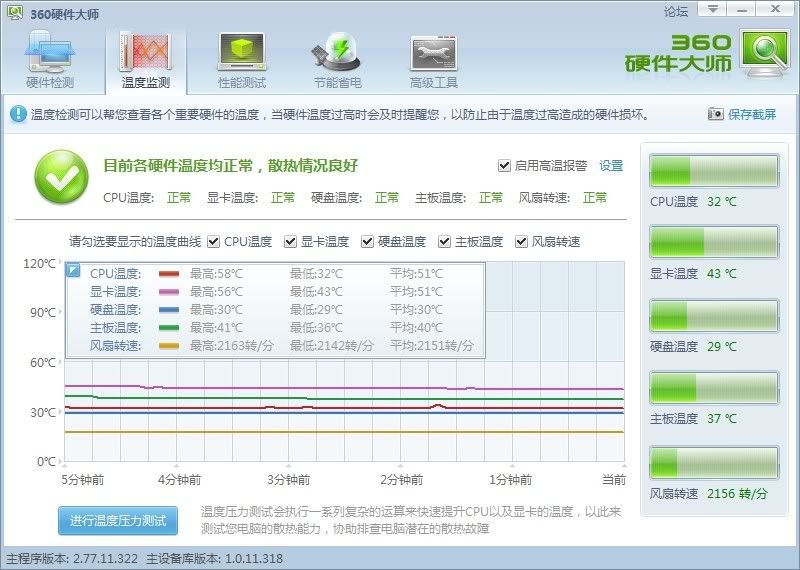Click the green 主板温度 legend color
Screen dimensions: 800x570
[169, 328]
